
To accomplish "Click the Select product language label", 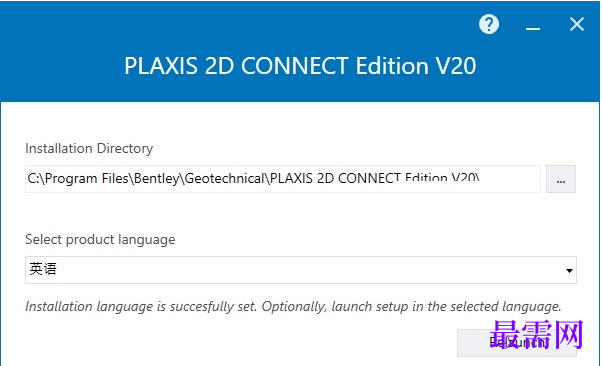I will click(100, 239).
